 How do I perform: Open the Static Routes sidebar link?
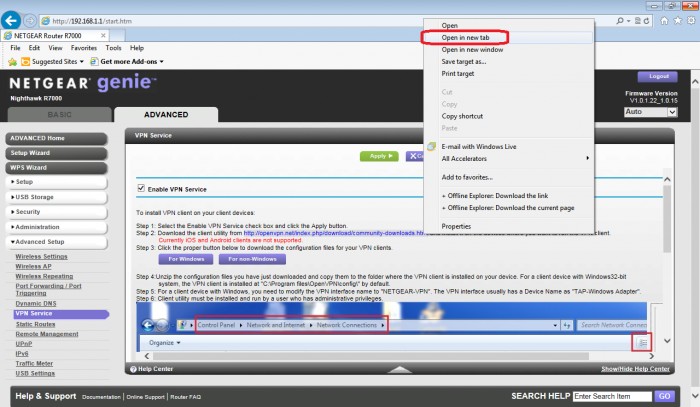tap(35, 324)
